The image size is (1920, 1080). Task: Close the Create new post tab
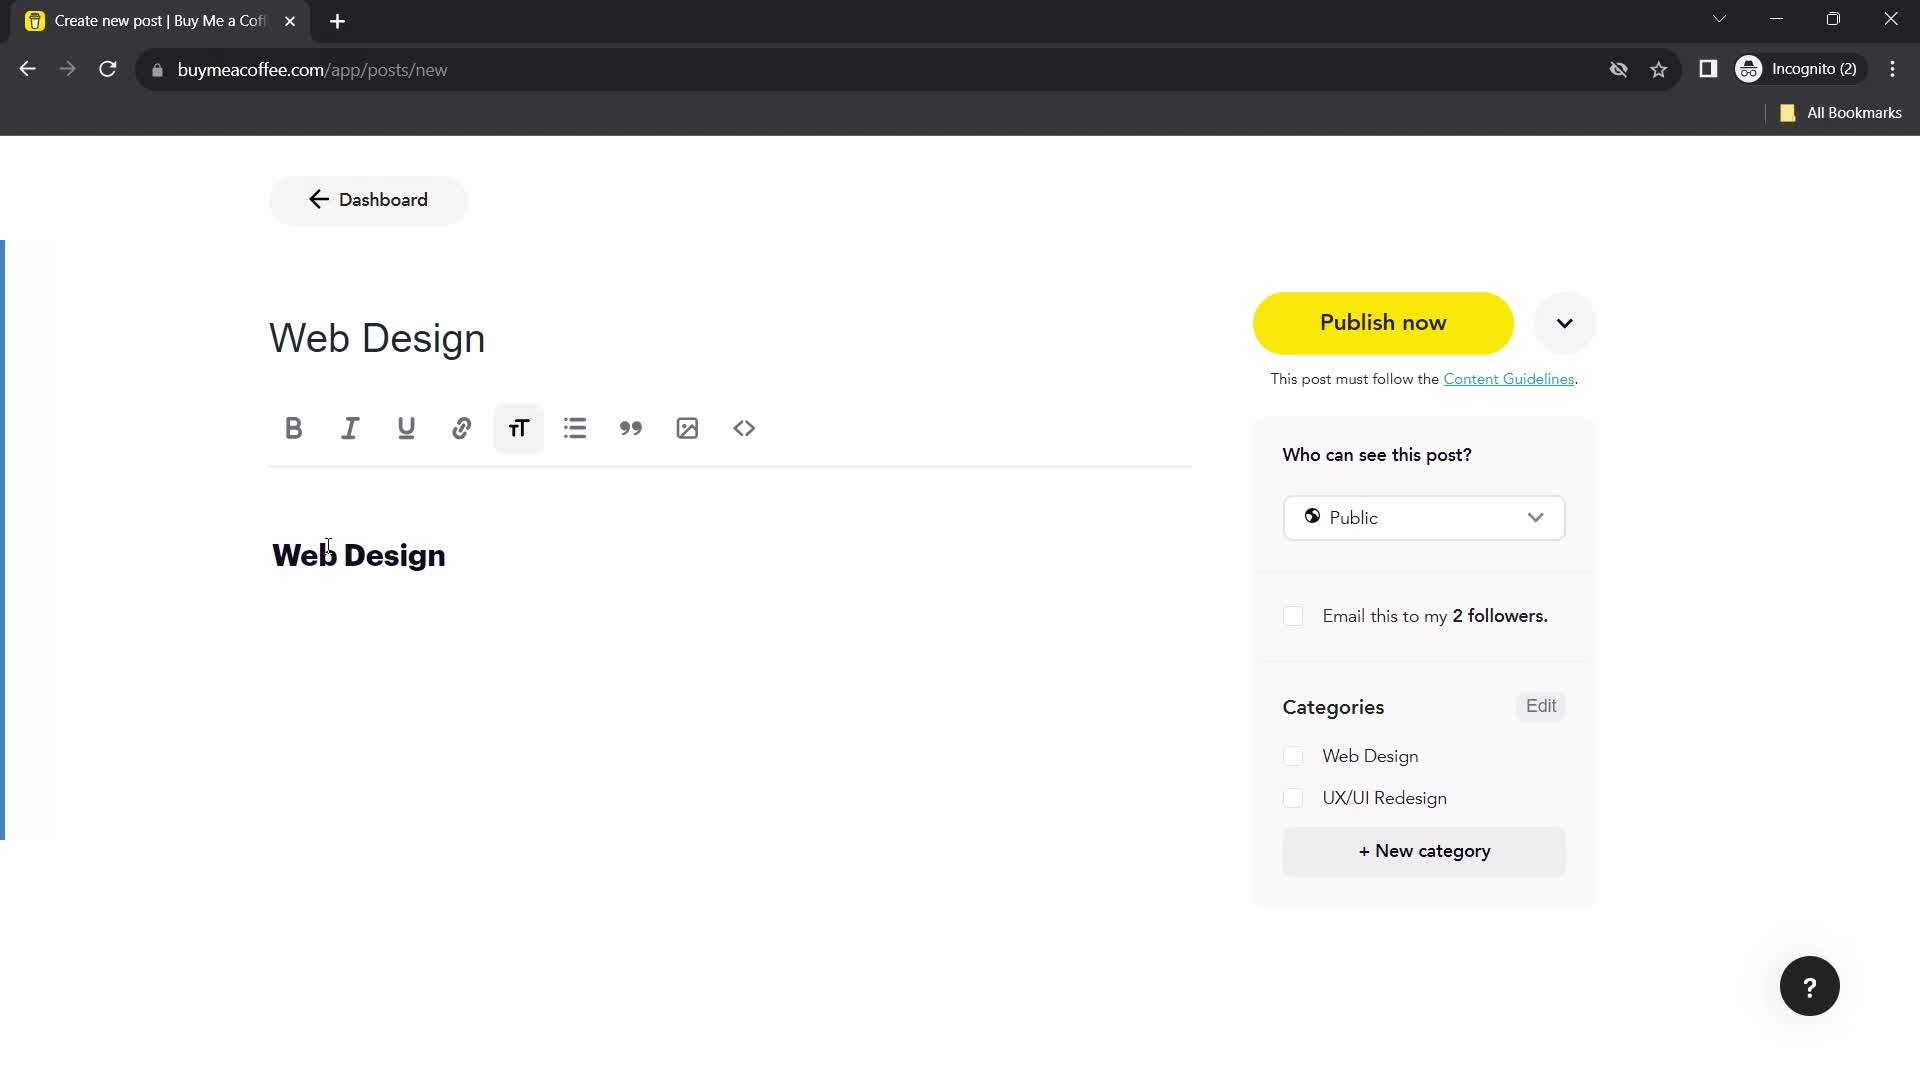pos(290,21)
